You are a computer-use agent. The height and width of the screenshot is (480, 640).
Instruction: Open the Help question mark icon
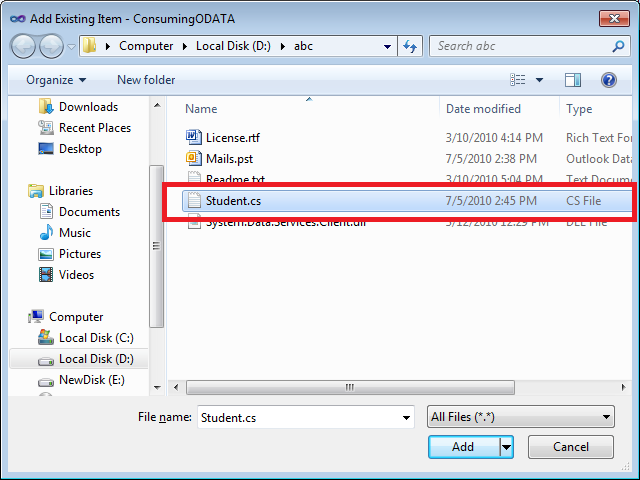pyautogui.click(x=608, y=80)
